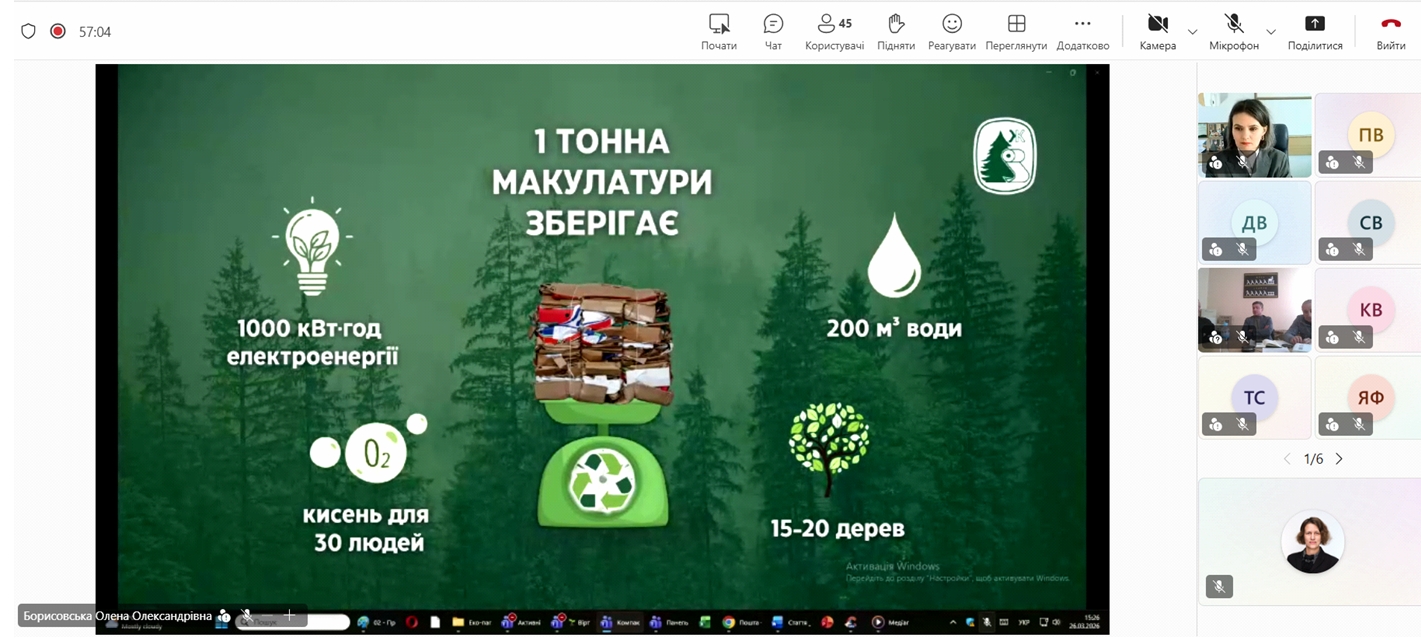Click the muted mic icon on КВ tile
The height and width of the screenshot is (638, 1421).
(1359, 337)
